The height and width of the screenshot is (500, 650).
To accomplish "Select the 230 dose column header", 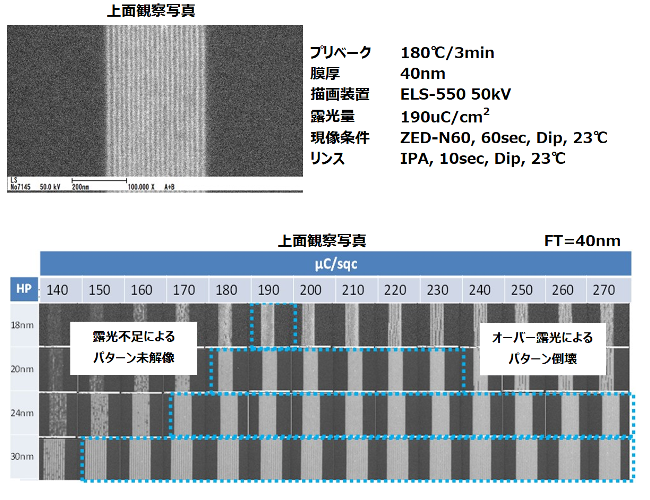I will pyautogui.click(x=438, y=289).
